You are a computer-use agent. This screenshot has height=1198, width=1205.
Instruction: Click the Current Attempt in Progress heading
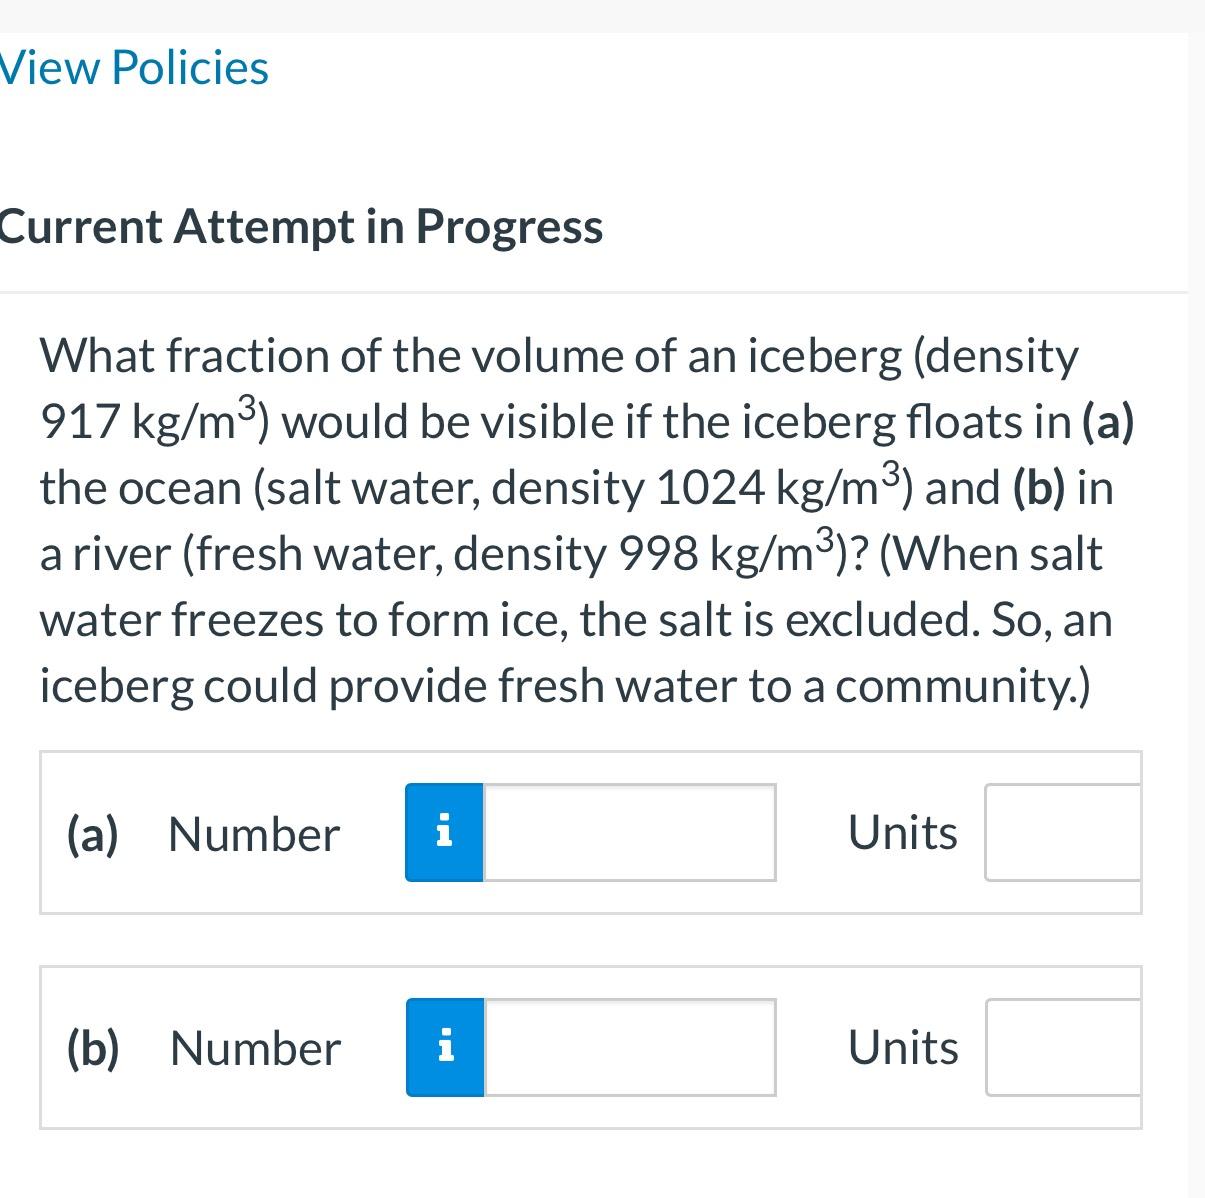click(300, 225)
